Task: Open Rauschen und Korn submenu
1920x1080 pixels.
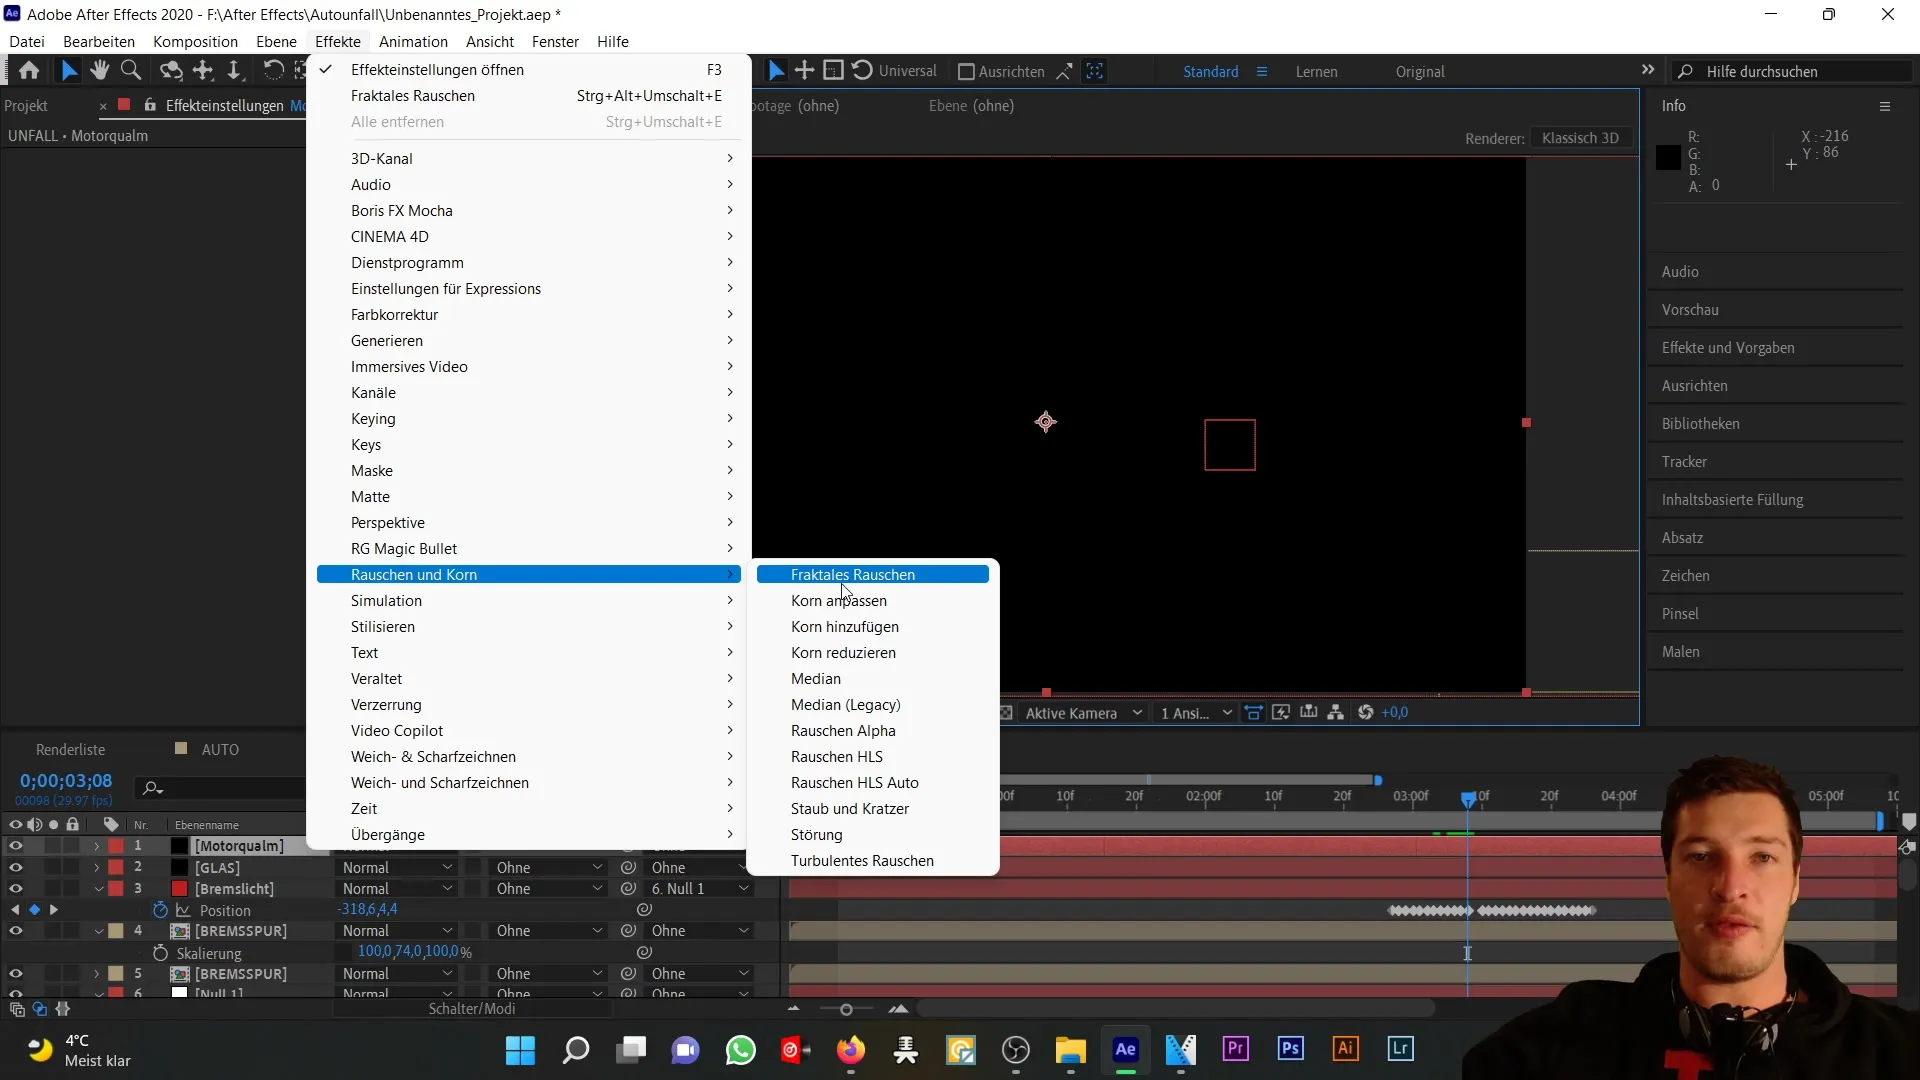Action: pyautogui.click(x=414, y=574)
